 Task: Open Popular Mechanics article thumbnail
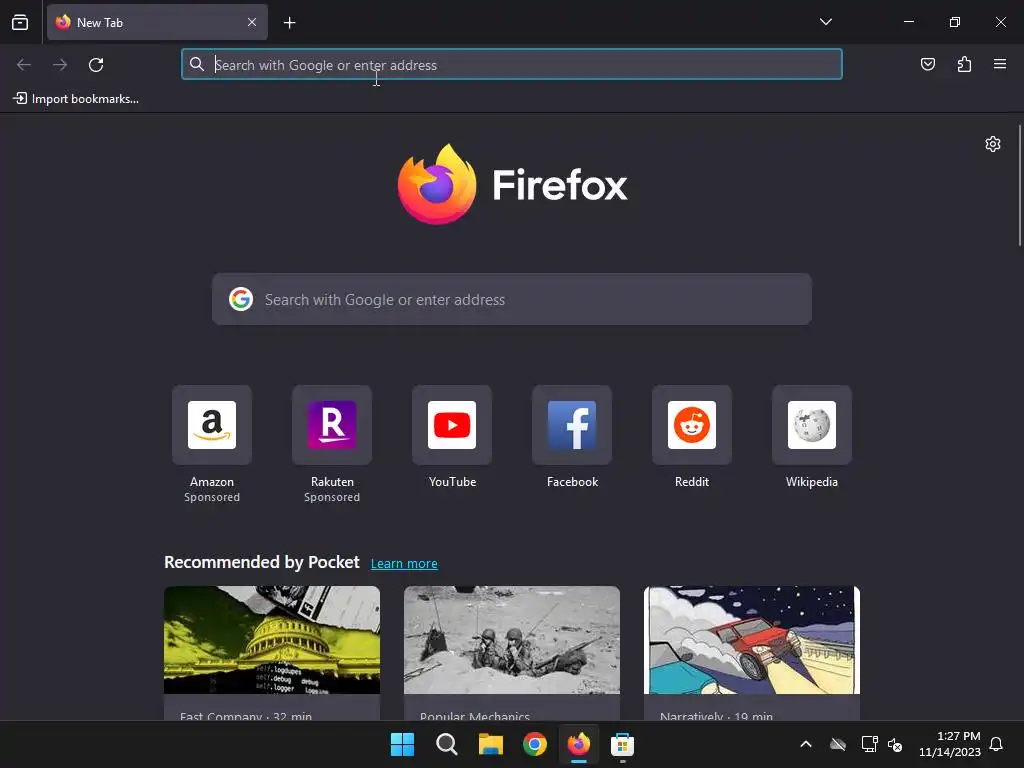[x=511, y=640]
